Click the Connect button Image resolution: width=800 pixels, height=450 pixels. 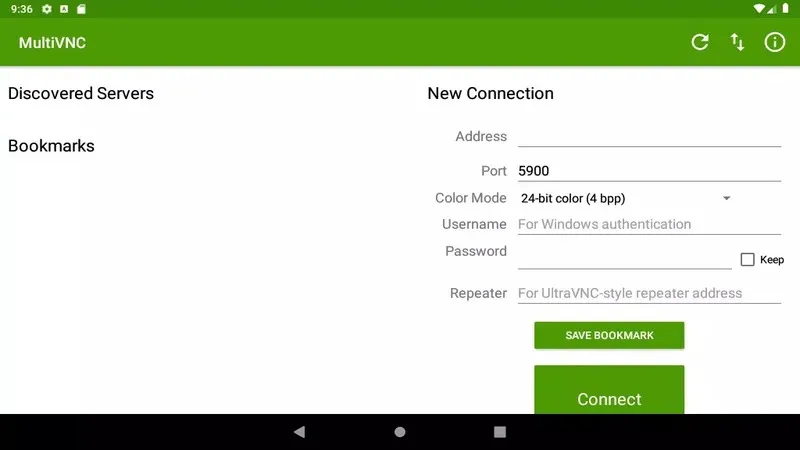[609, 390]
